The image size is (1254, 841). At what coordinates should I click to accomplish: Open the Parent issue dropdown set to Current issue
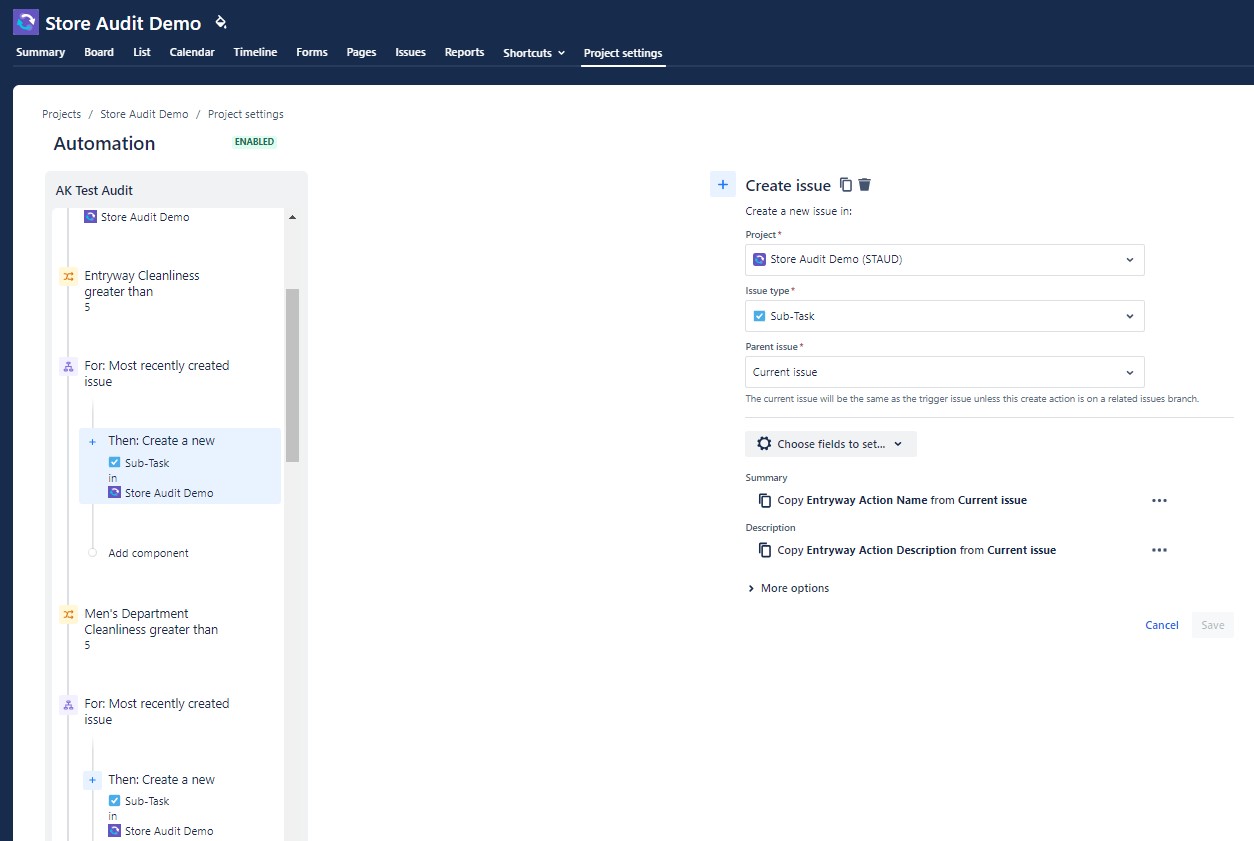pyautogui.click(x=944, y=371)
